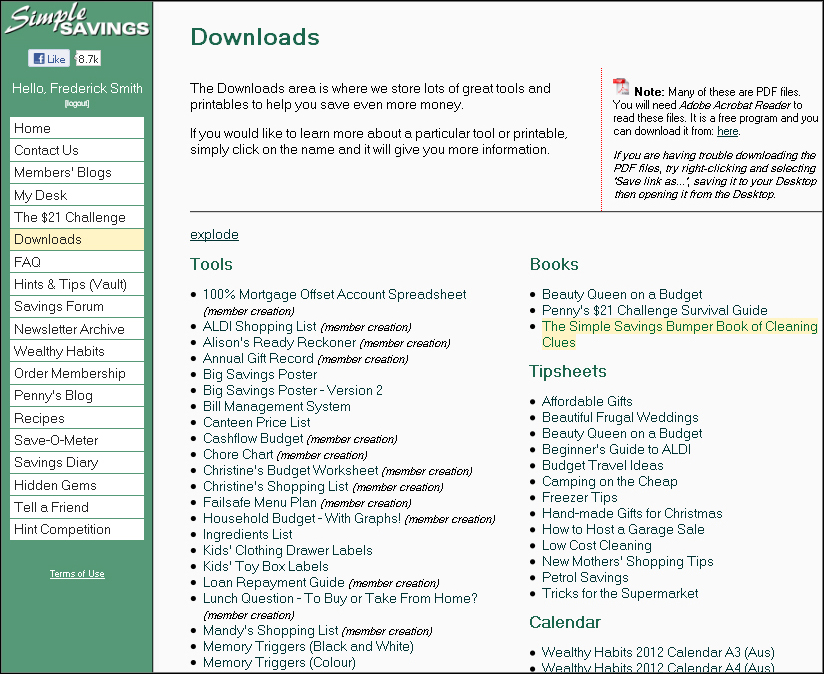Viewport: 824px width, 674px height.
Task: Open the FAQ page
Action: click(77, 262)
